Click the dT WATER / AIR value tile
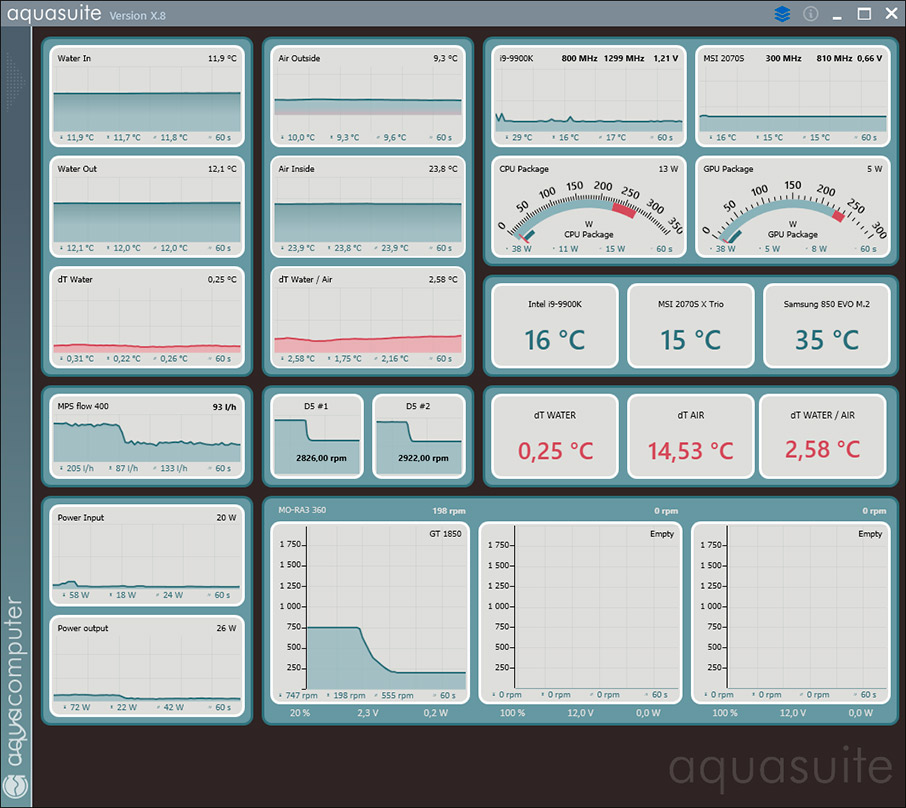The height and width of the screenshot is (808, 906). [x=822, y=436]
